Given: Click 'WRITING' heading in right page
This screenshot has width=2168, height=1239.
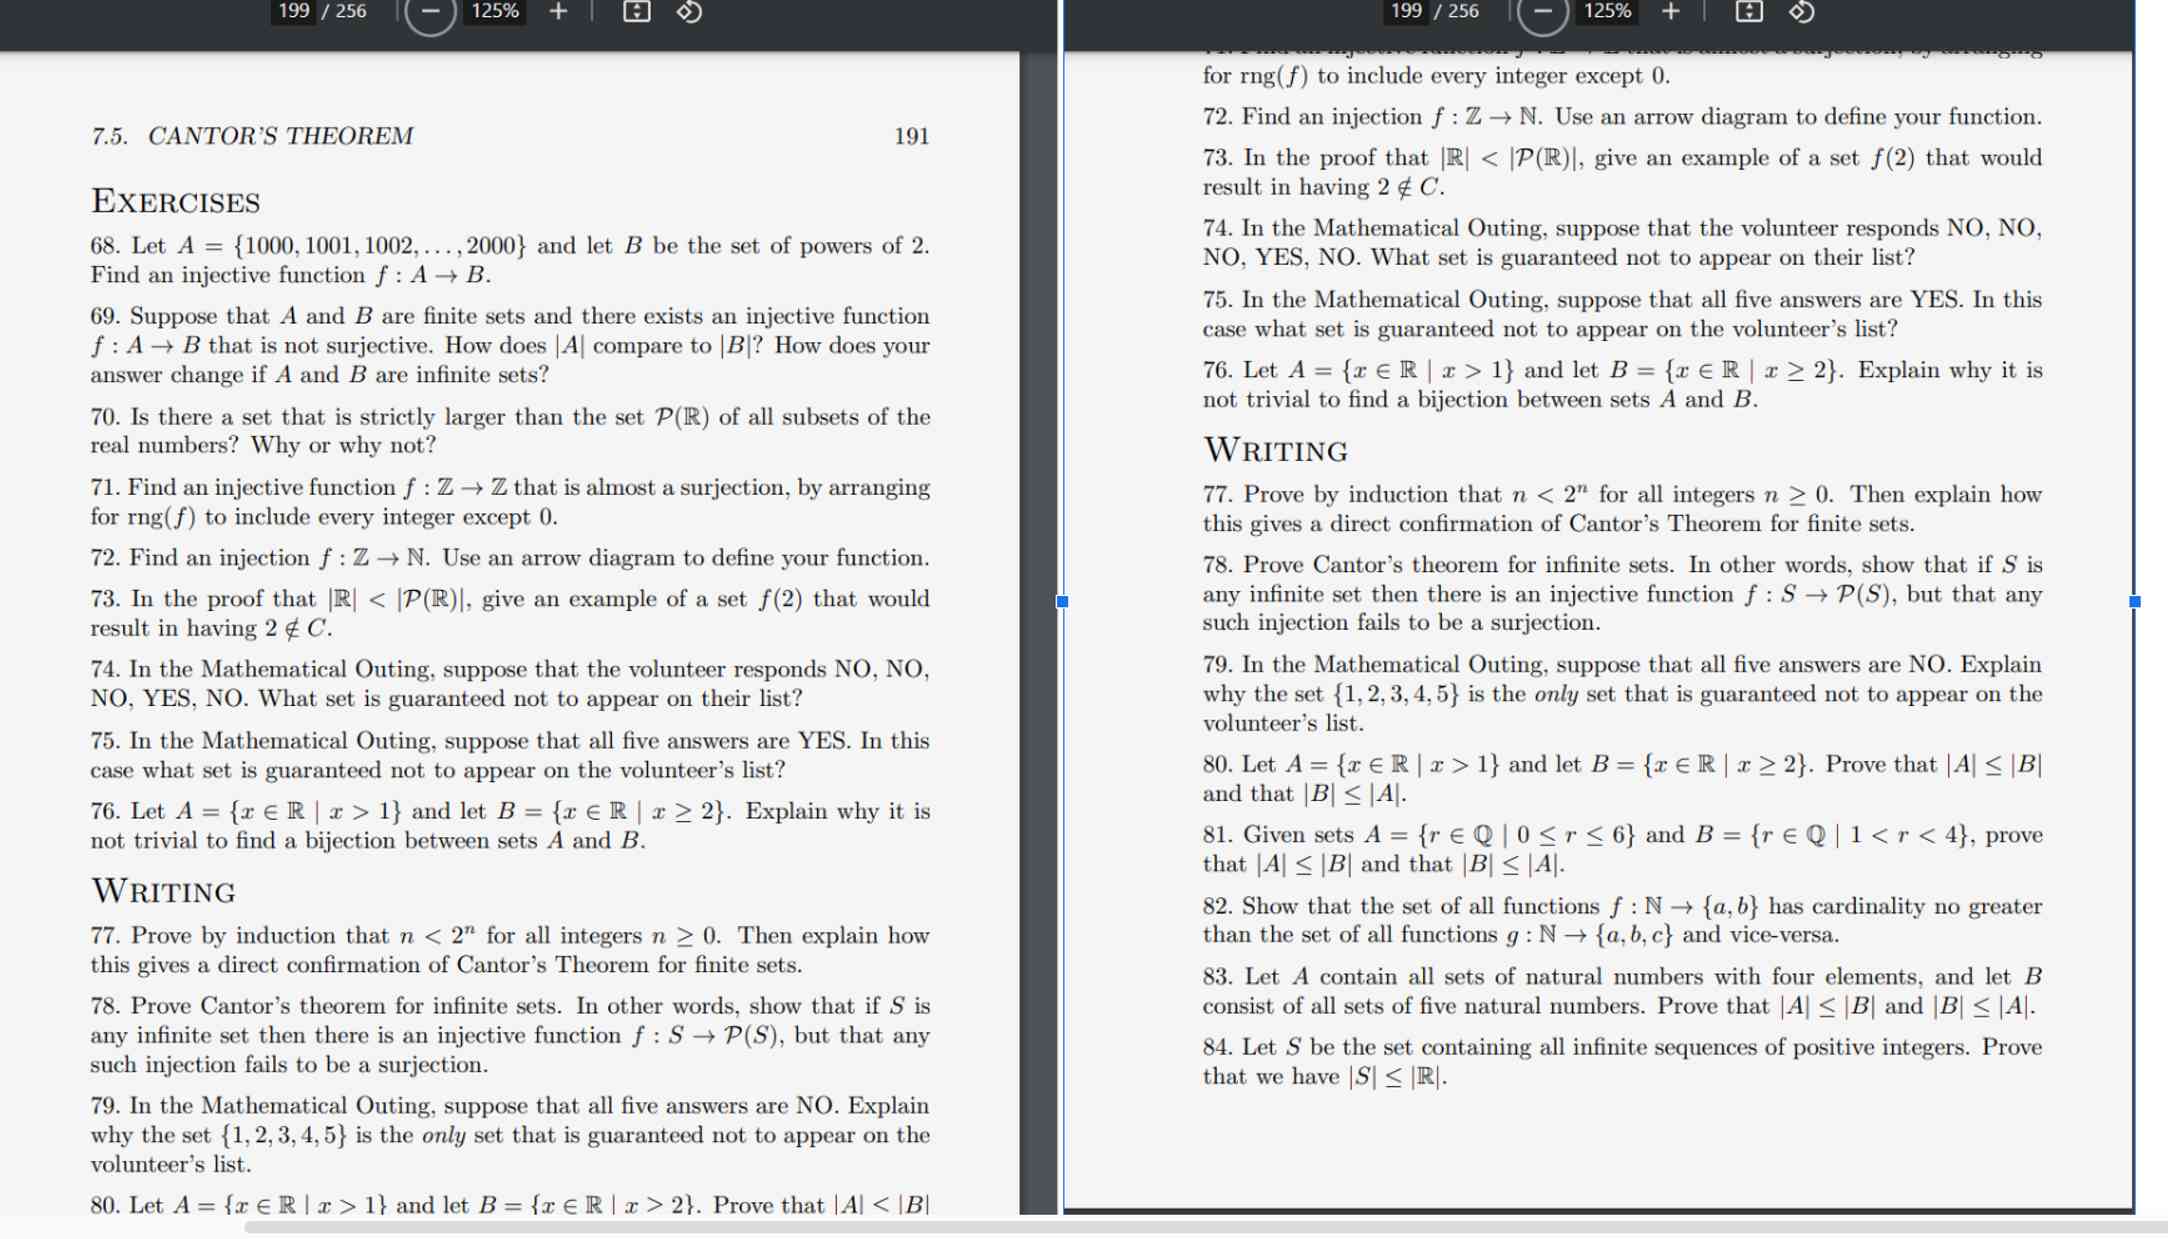Looking at the screenshot, I should (x=1276, y=449).
